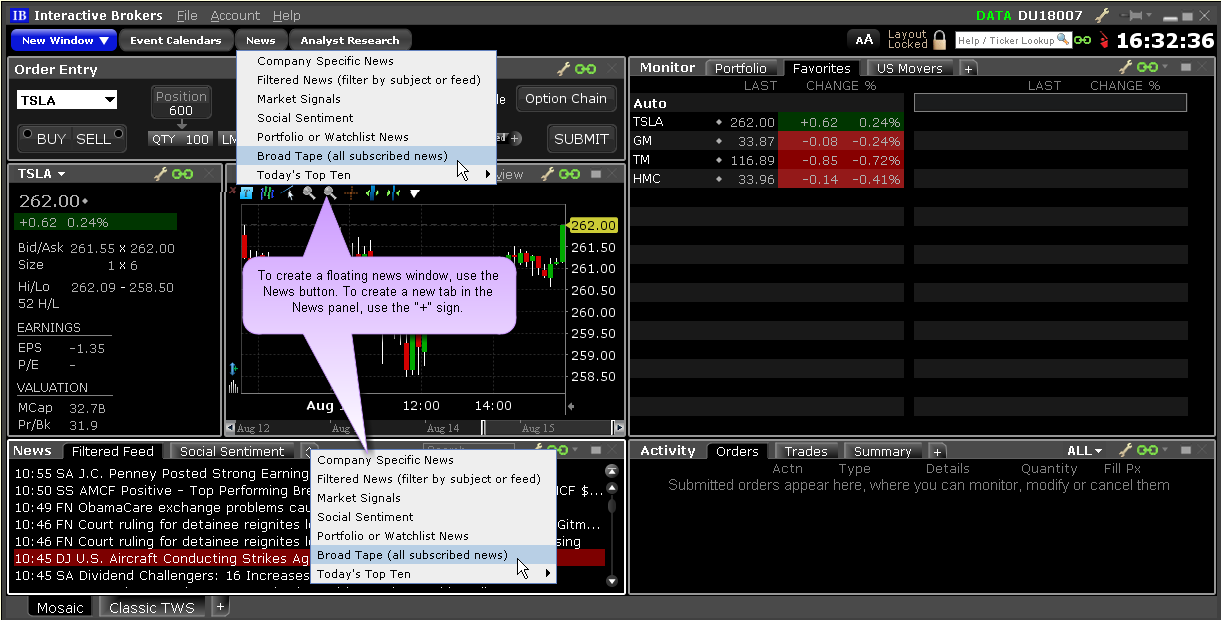Open Activity panel wrench configuration icon
This screenshot has height=620, width=1221.
(x=1125, y=451)
